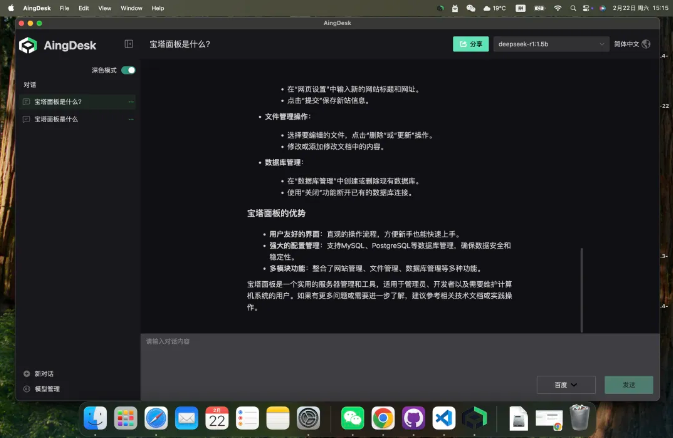673x438 pixels.
Task: Open WeChat from the Dock
Action: 352,418
